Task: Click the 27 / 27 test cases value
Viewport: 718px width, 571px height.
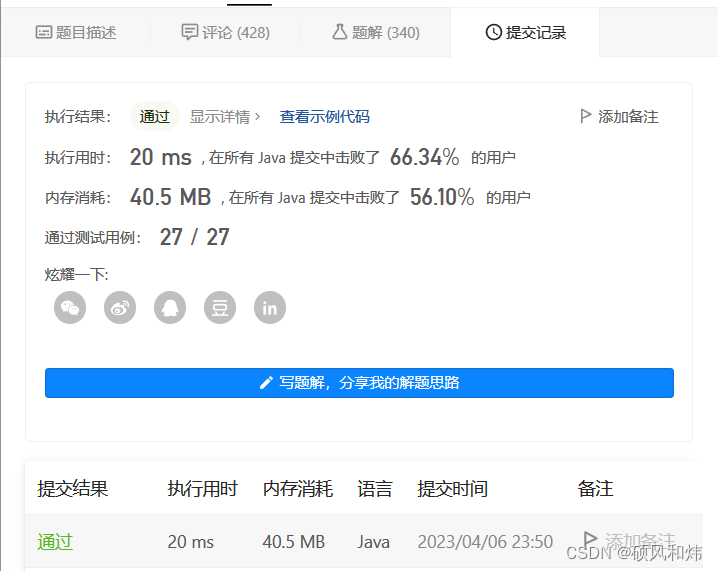Action: coord(195,237)
